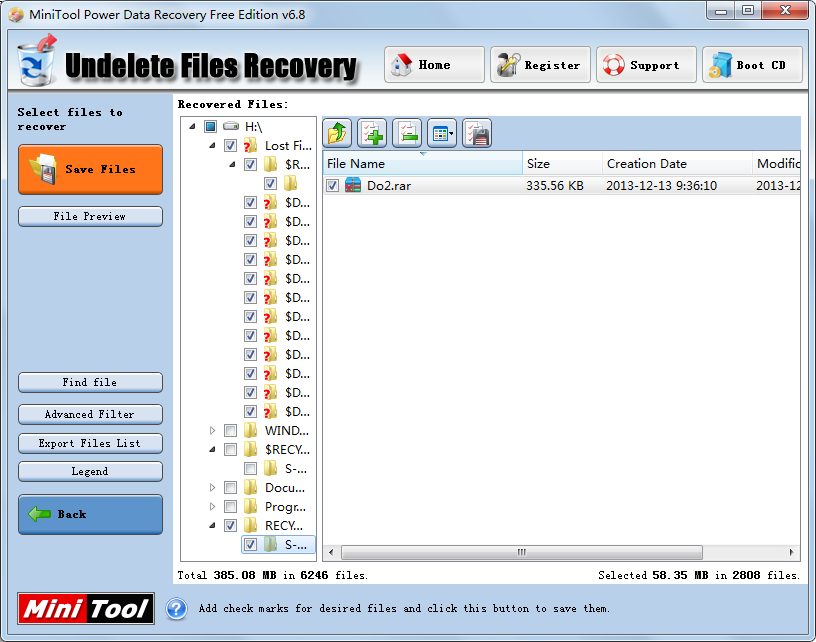816x642 pixels.
Task: Click the H:\ drive icon
Action: point(231,126)
